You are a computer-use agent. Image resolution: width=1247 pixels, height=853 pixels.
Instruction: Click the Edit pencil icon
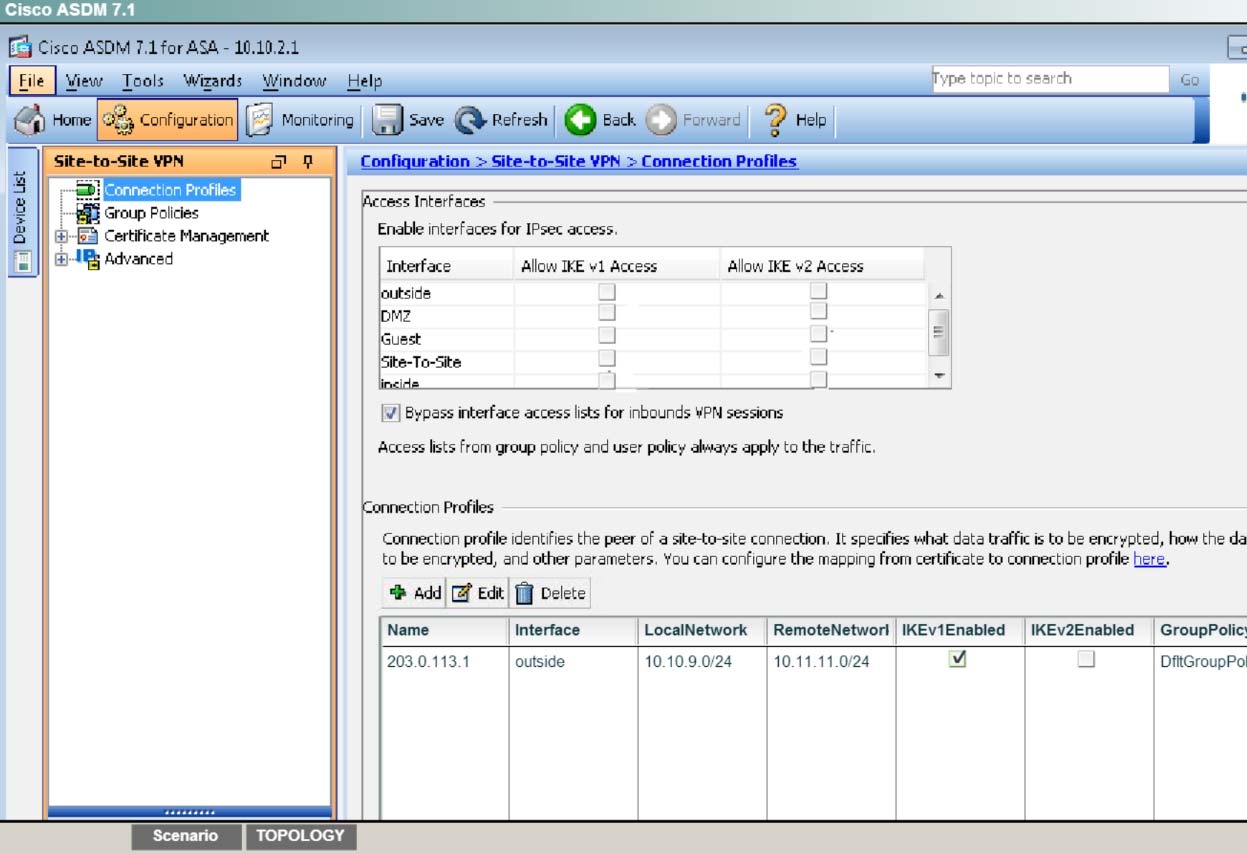[x=461, y=593]
